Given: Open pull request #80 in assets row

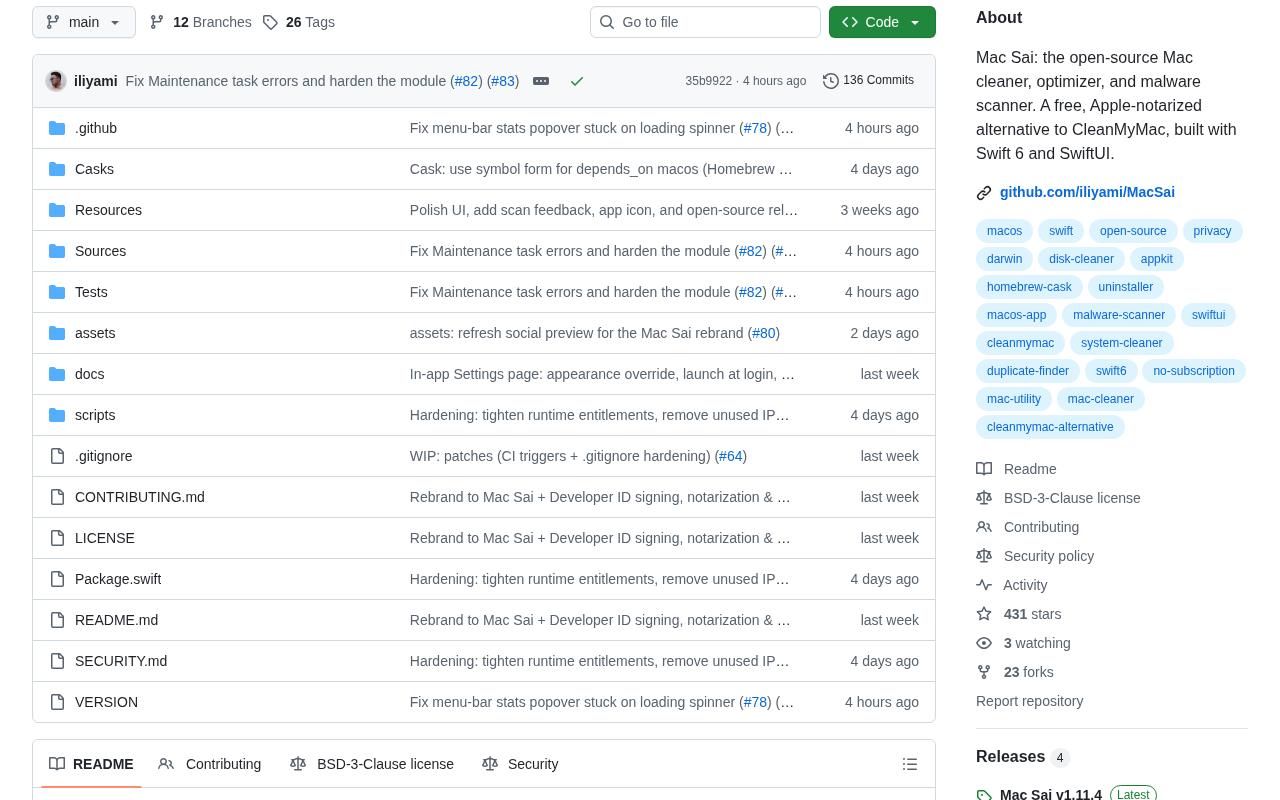Looking at the screenshot, I should (x=764, y=333).
